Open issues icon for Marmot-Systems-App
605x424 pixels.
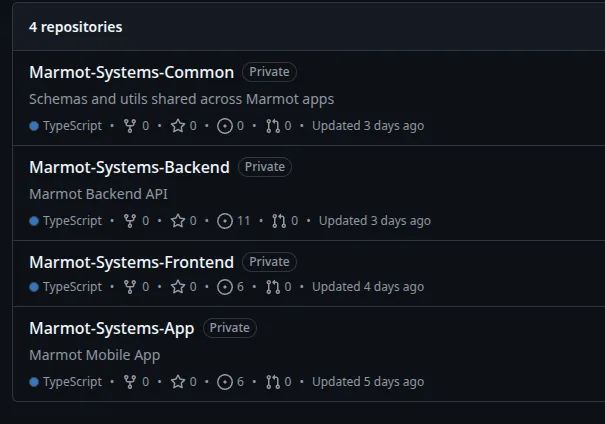(x=225, y=382)
